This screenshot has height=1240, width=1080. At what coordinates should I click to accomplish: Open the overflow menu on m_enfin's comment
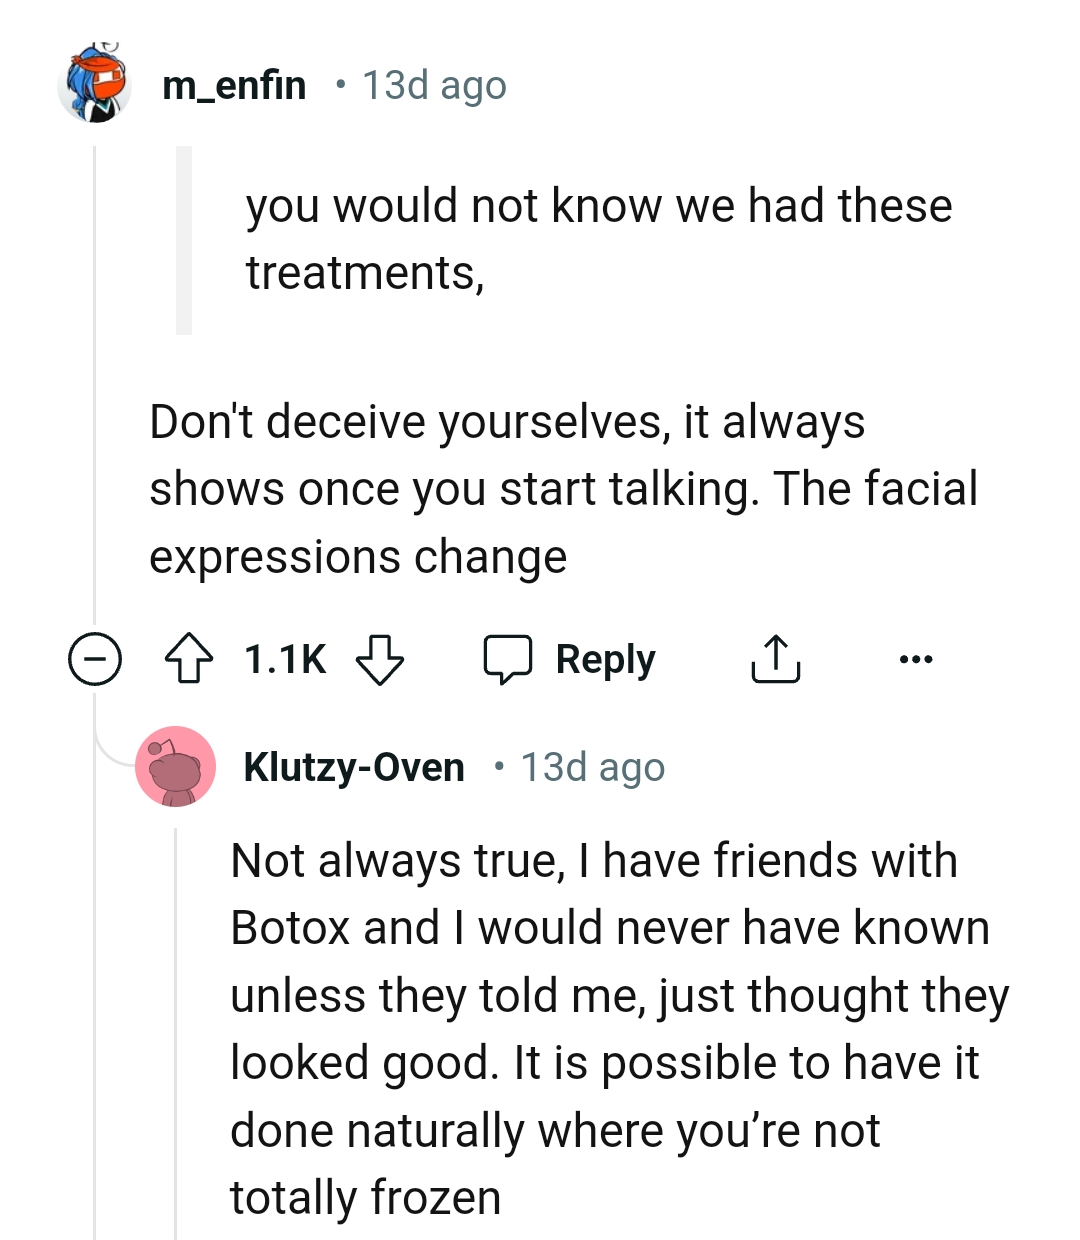click(916, 658)
